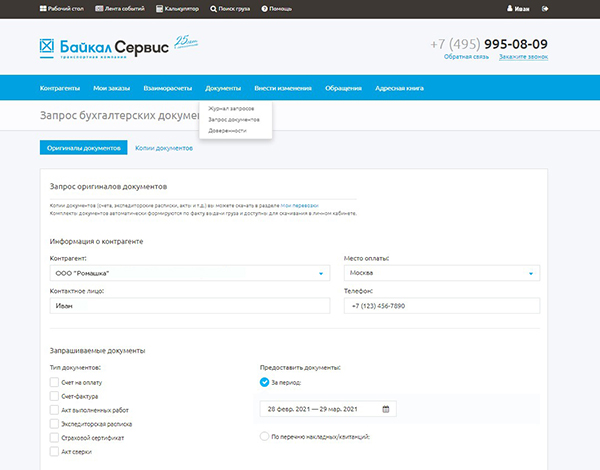600x470 pixels.
Task: Check Страховой сертификат checkbox
Action: pos(54,437)
